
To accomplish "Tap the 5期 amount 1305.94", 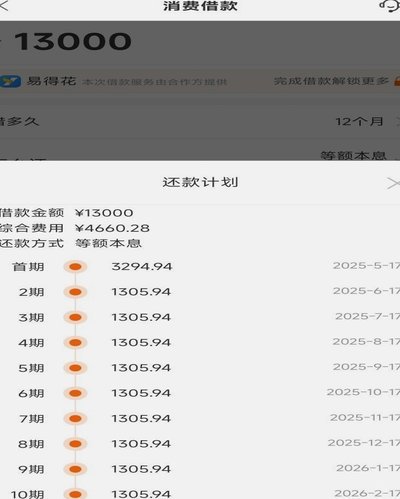I will coord(141,368).
